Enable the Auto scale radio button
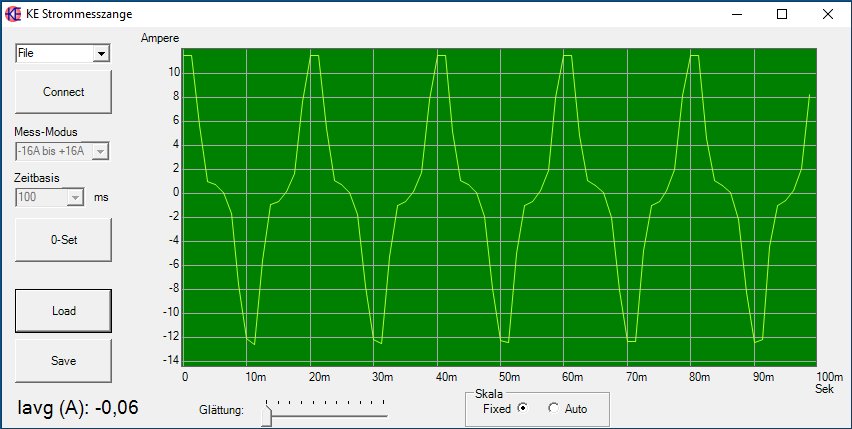This screenshot has width=852, height=429. (x=553, y=408)
